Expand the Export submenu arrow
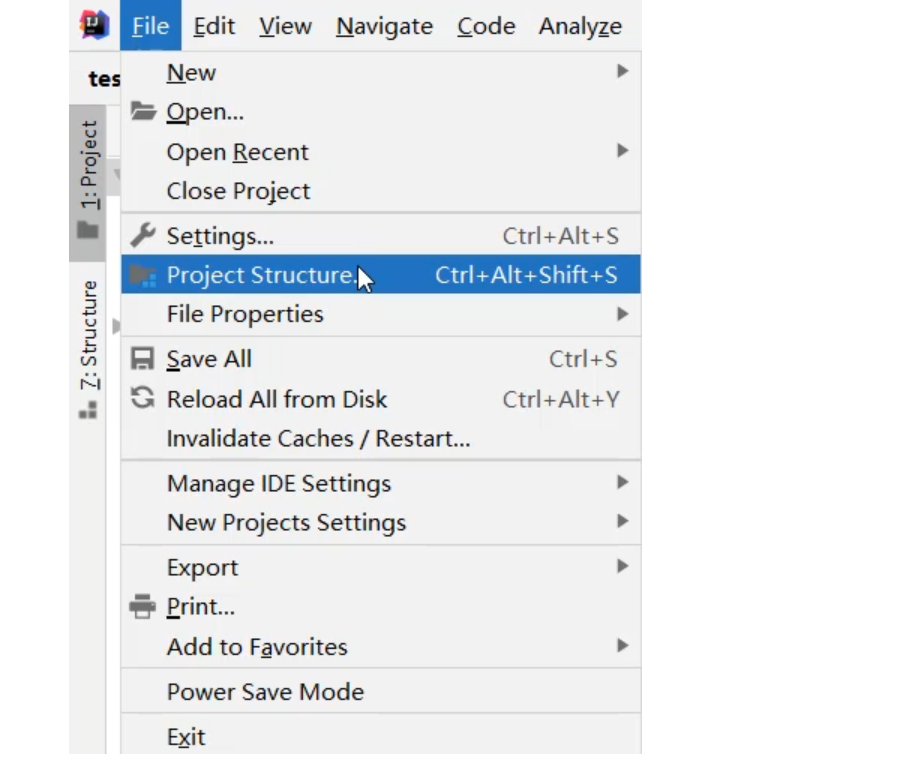The width and height of the screenshot is (924, 759). click(x=622, y=567)
